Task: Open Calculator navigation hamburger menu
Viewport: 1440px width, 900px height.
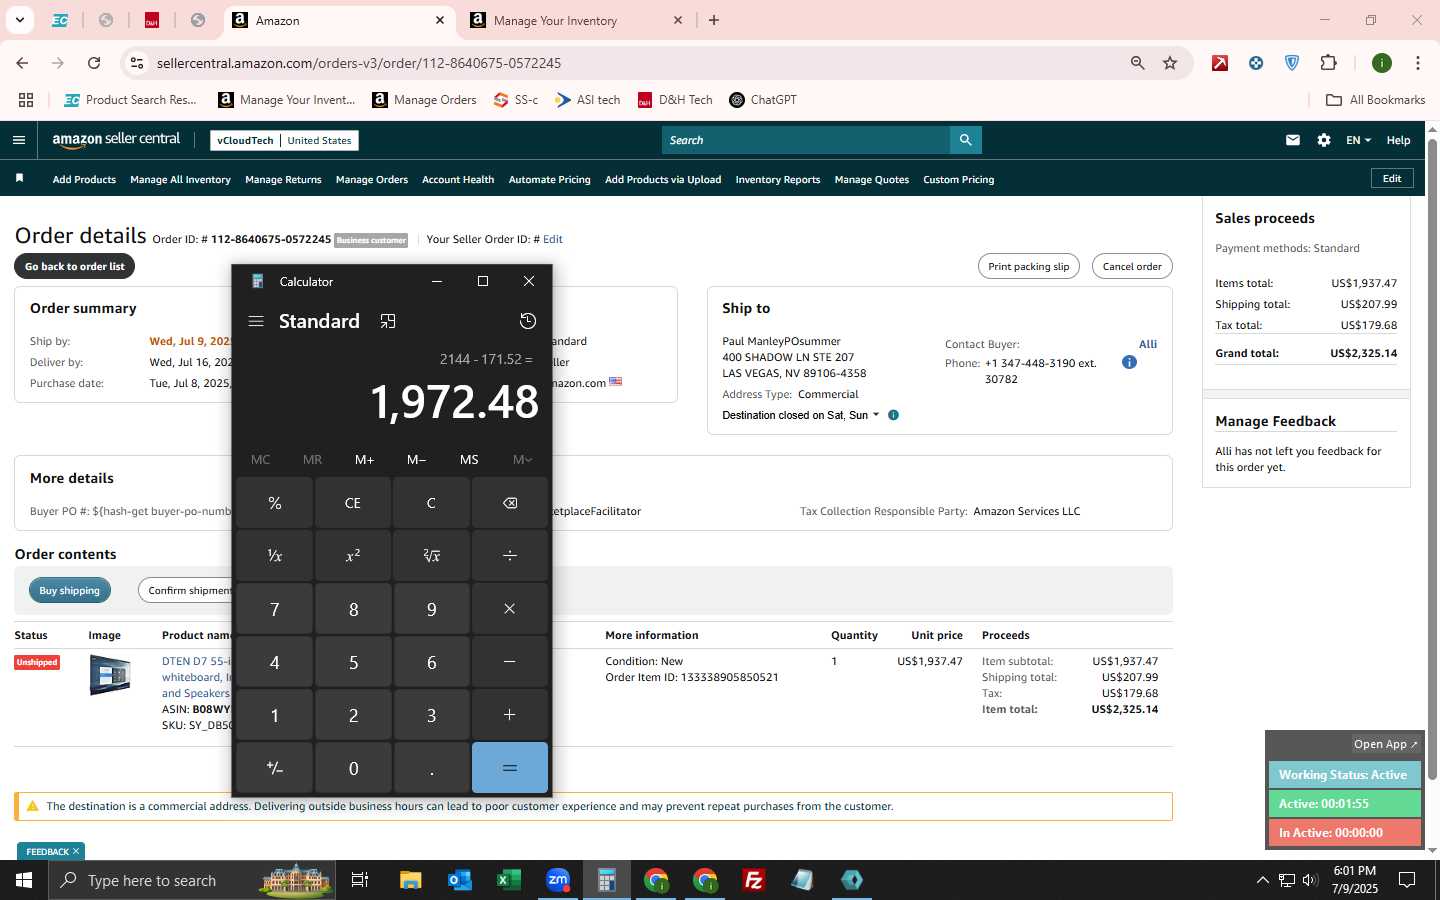Action: [256, 321]
